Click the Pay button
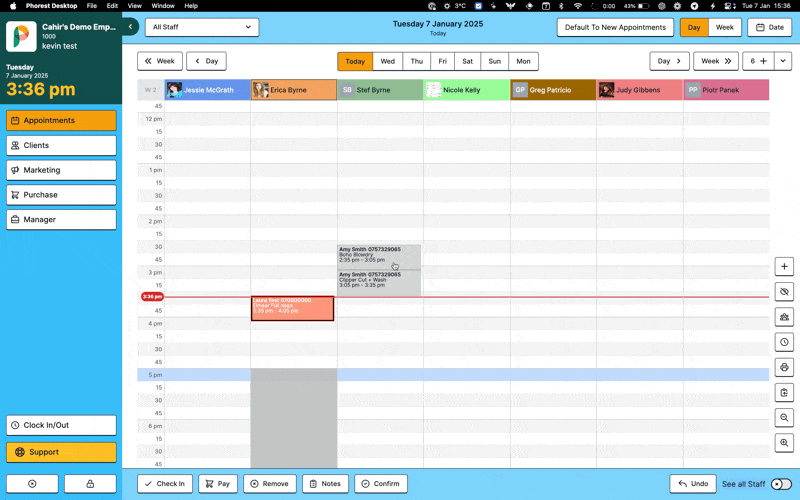This screenshot has width=800, height=500. coord(218,484)
